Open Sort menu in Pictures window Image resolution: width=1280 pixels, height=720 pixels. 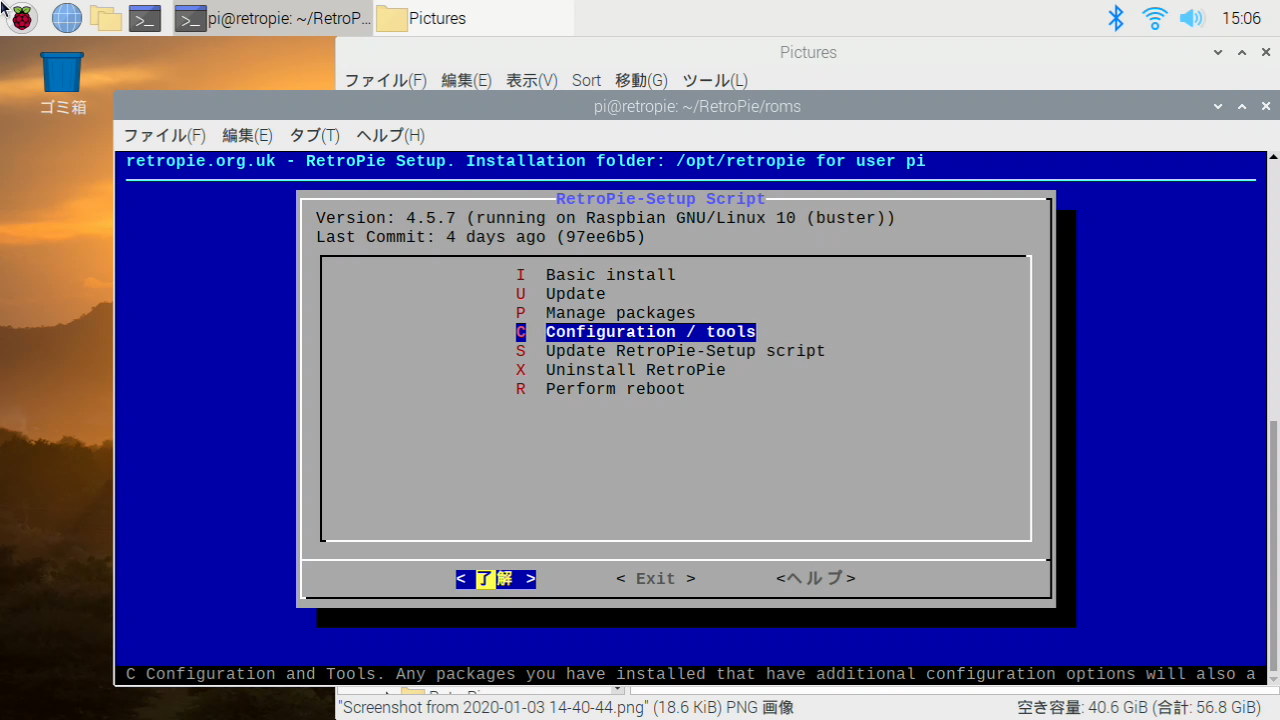(586, 80)
